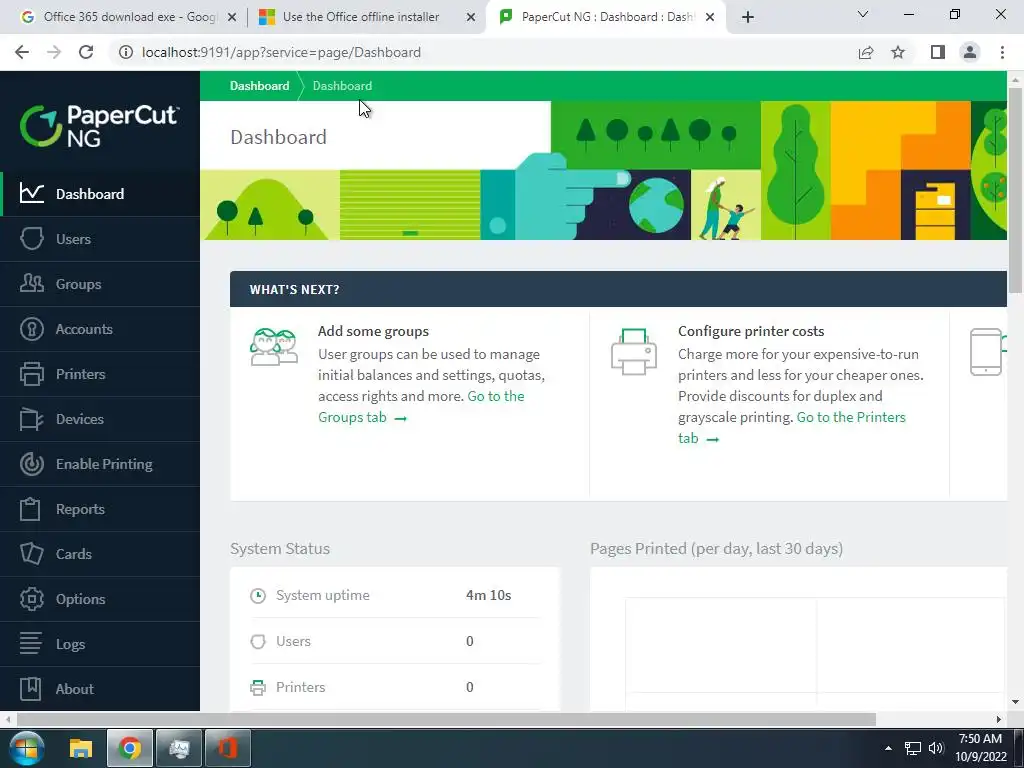Click the Users status row icon
The width and height of the screenshot is (1024, 768).
258,641
